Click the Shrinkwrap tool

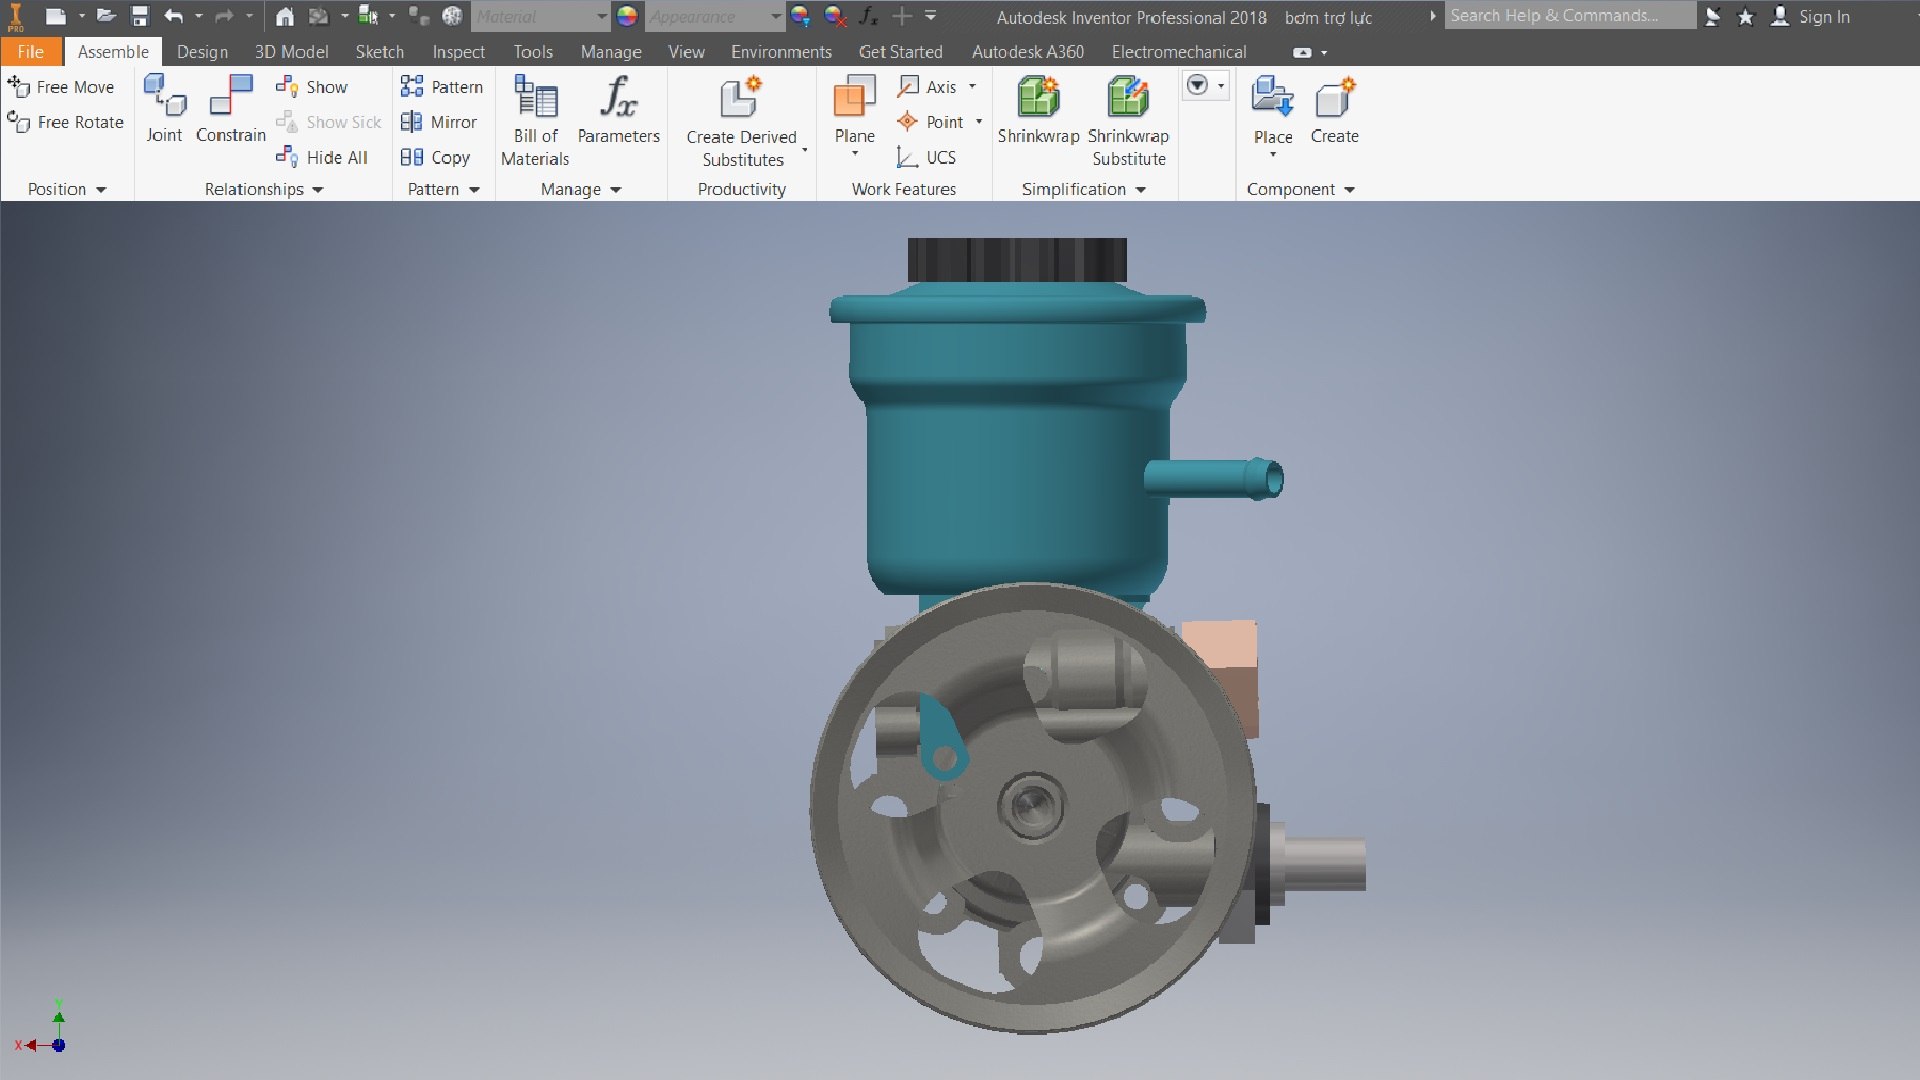(x=1038, y=109)
